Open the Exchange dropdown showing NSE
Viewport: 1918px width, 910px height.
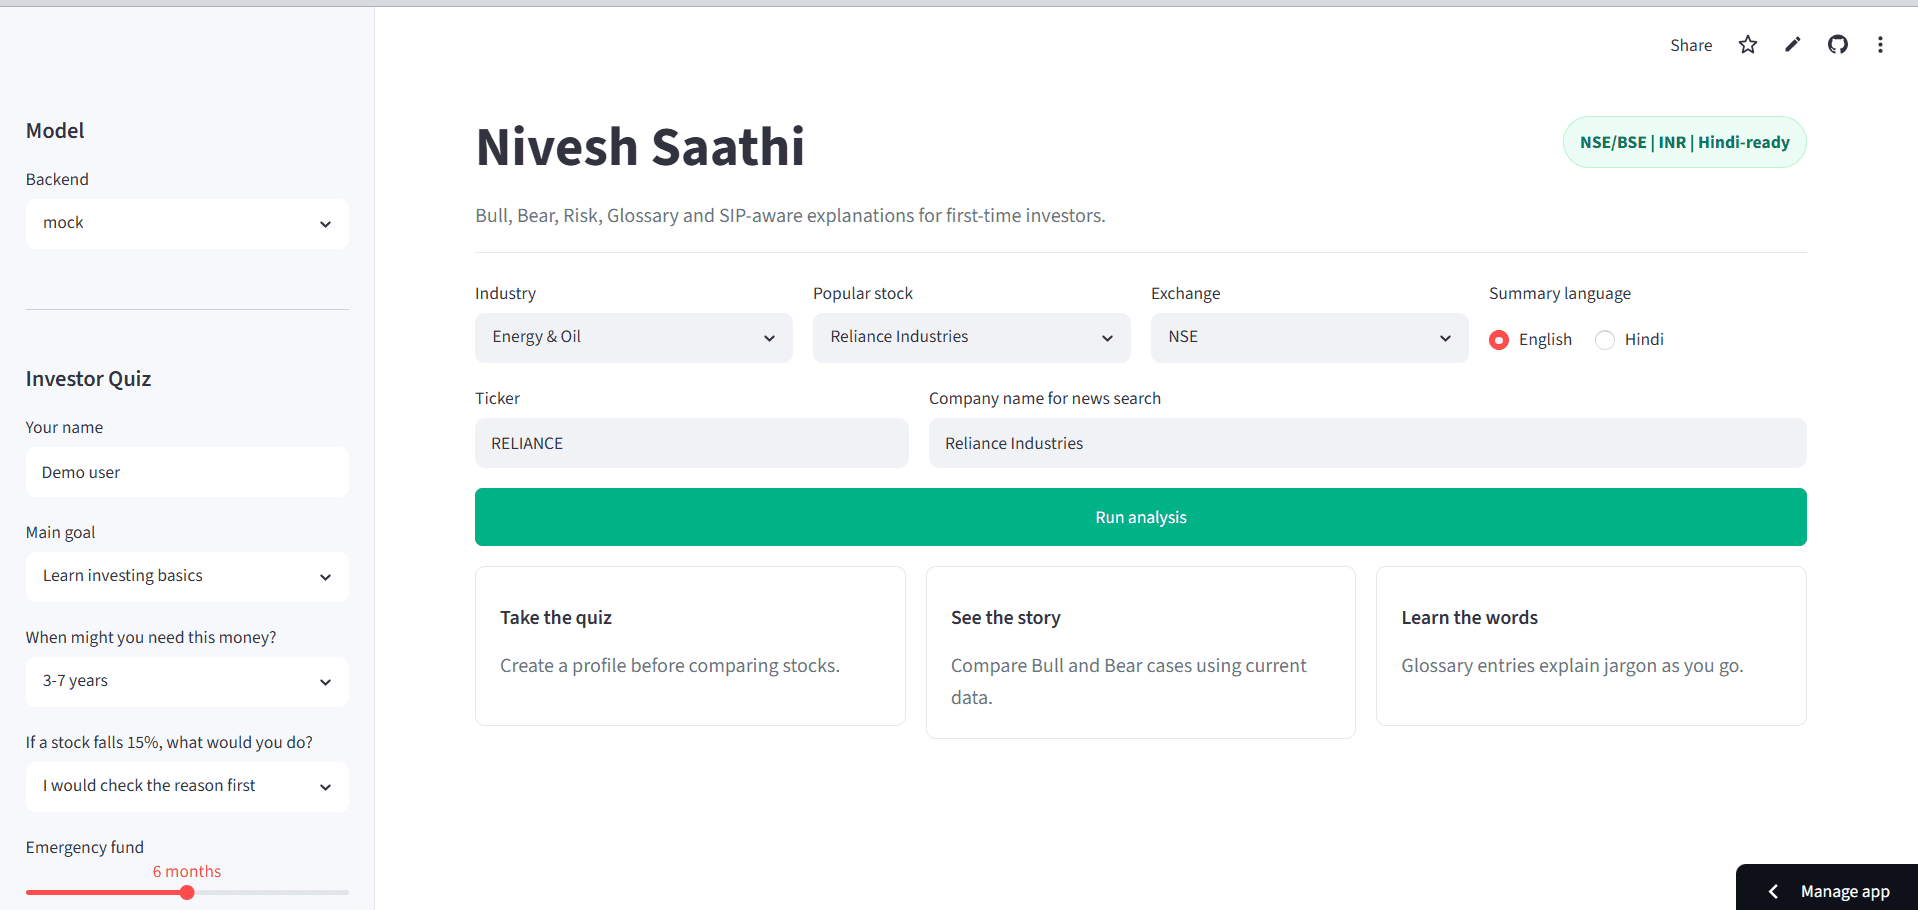(1309, 337)
